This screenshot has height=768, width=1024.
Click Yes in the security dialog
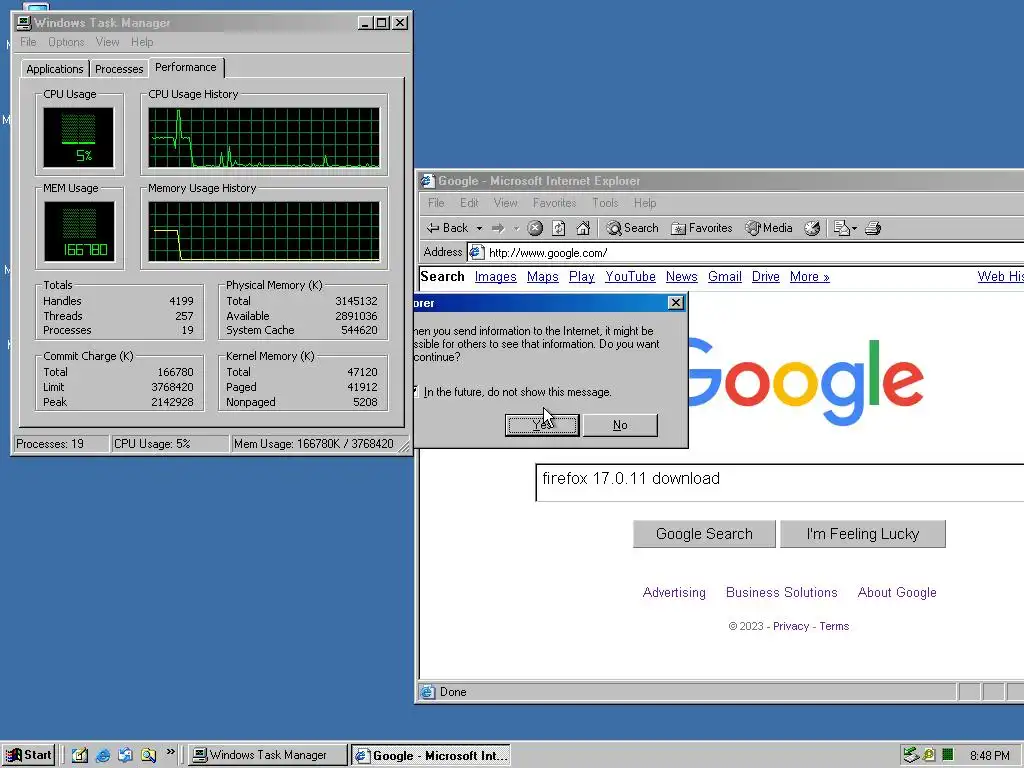coord(542,425)
